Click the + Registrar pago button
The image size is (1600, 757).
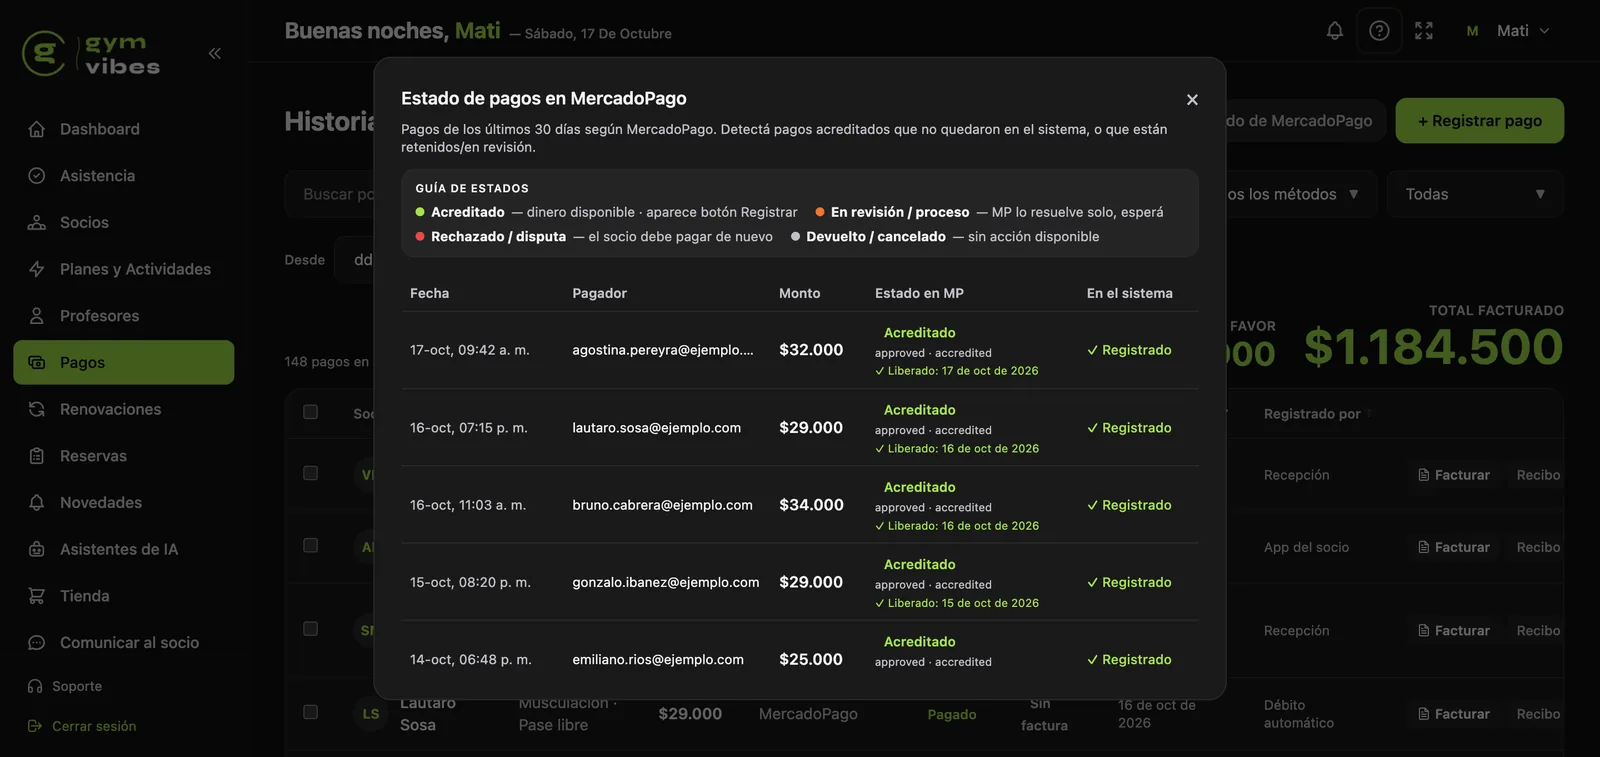(x=1480, y=121)
